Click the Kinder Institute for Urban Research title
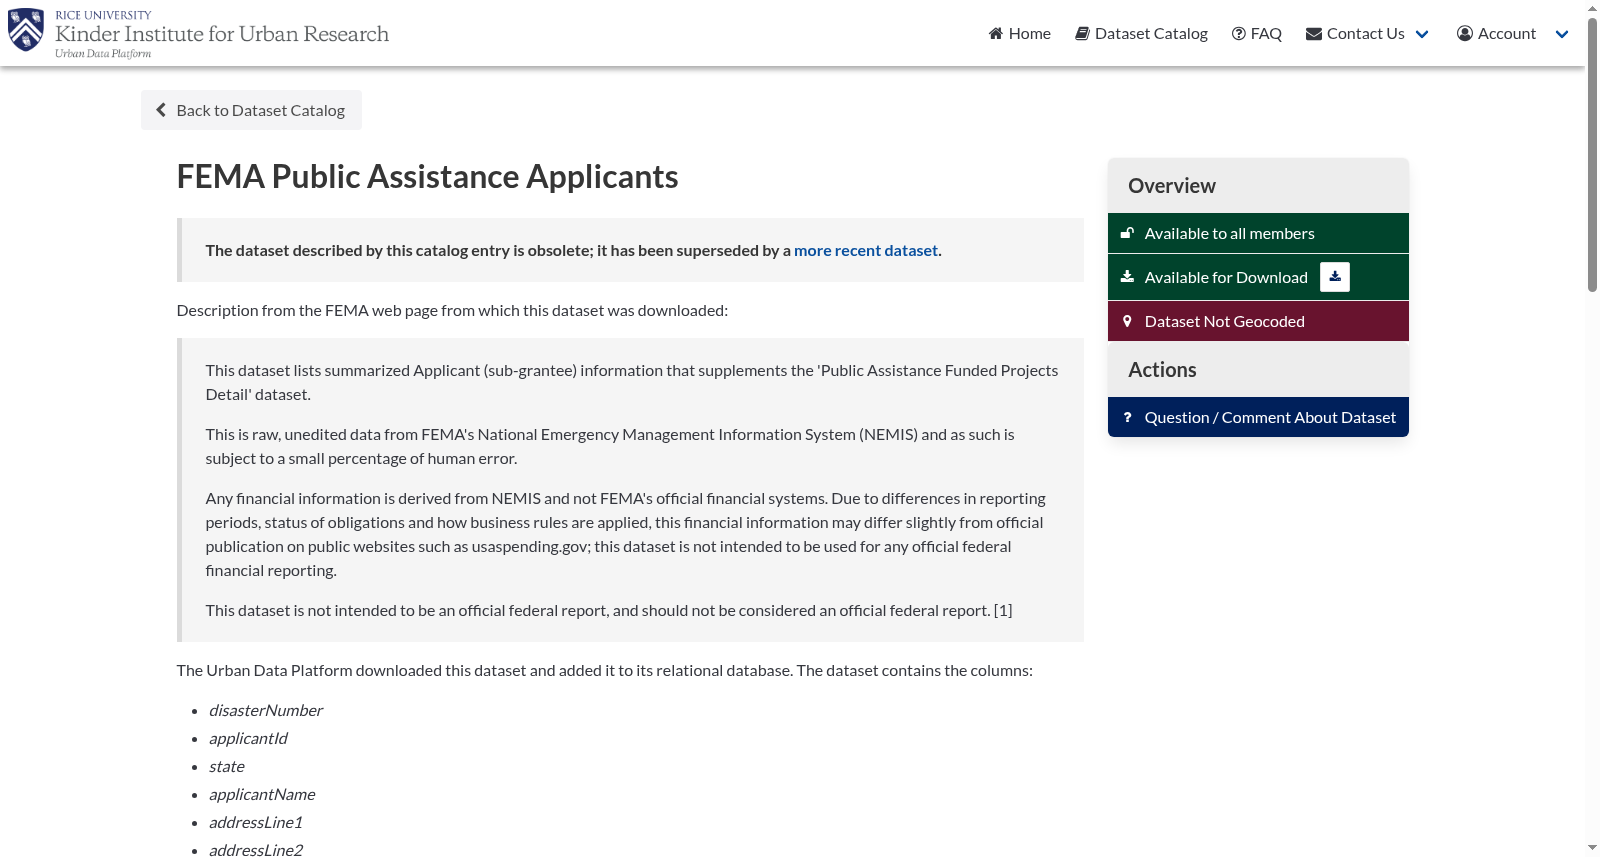The width and height of the screenshot is (1600, 857). (222, 33)
